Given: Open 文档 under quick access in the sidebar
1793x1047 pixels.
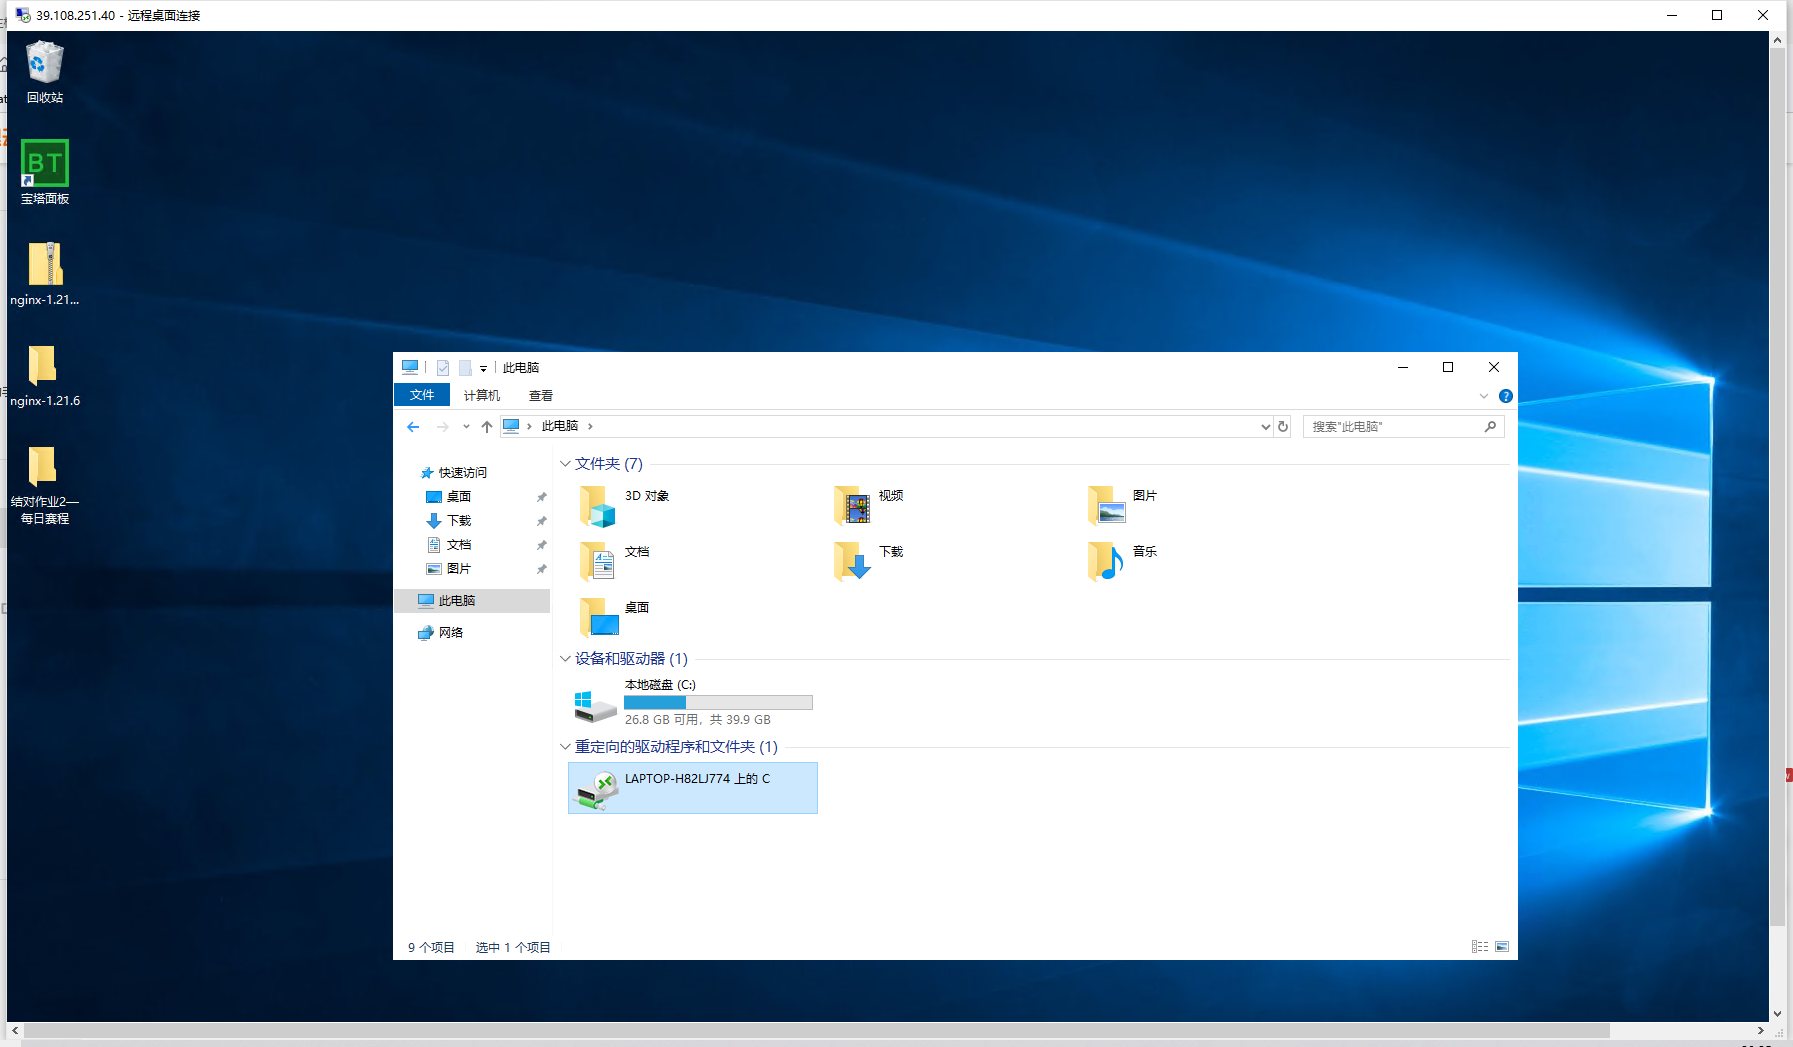Looking at the screenshot, I should (x=459, y=545).
